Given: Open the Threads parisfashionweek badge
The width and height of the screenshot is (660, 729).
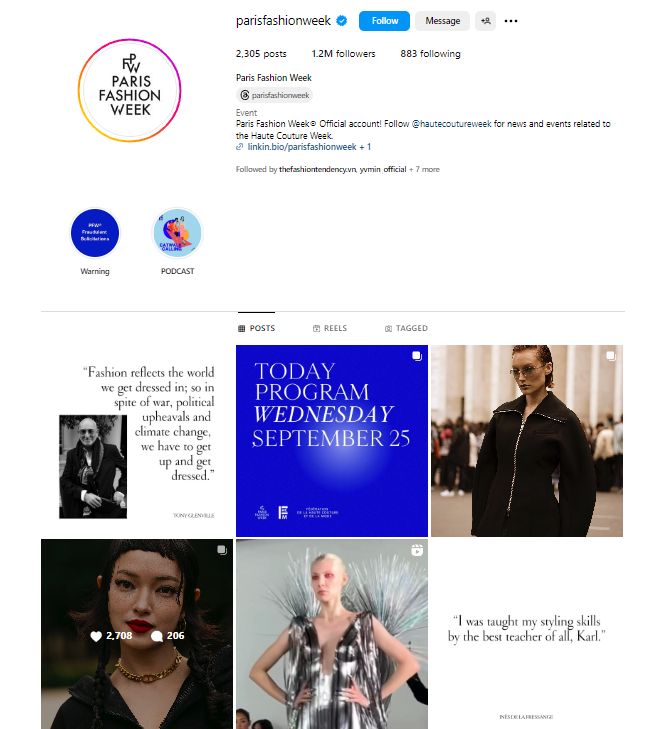Looking at the screenshot, I should (x=274, y=95).
